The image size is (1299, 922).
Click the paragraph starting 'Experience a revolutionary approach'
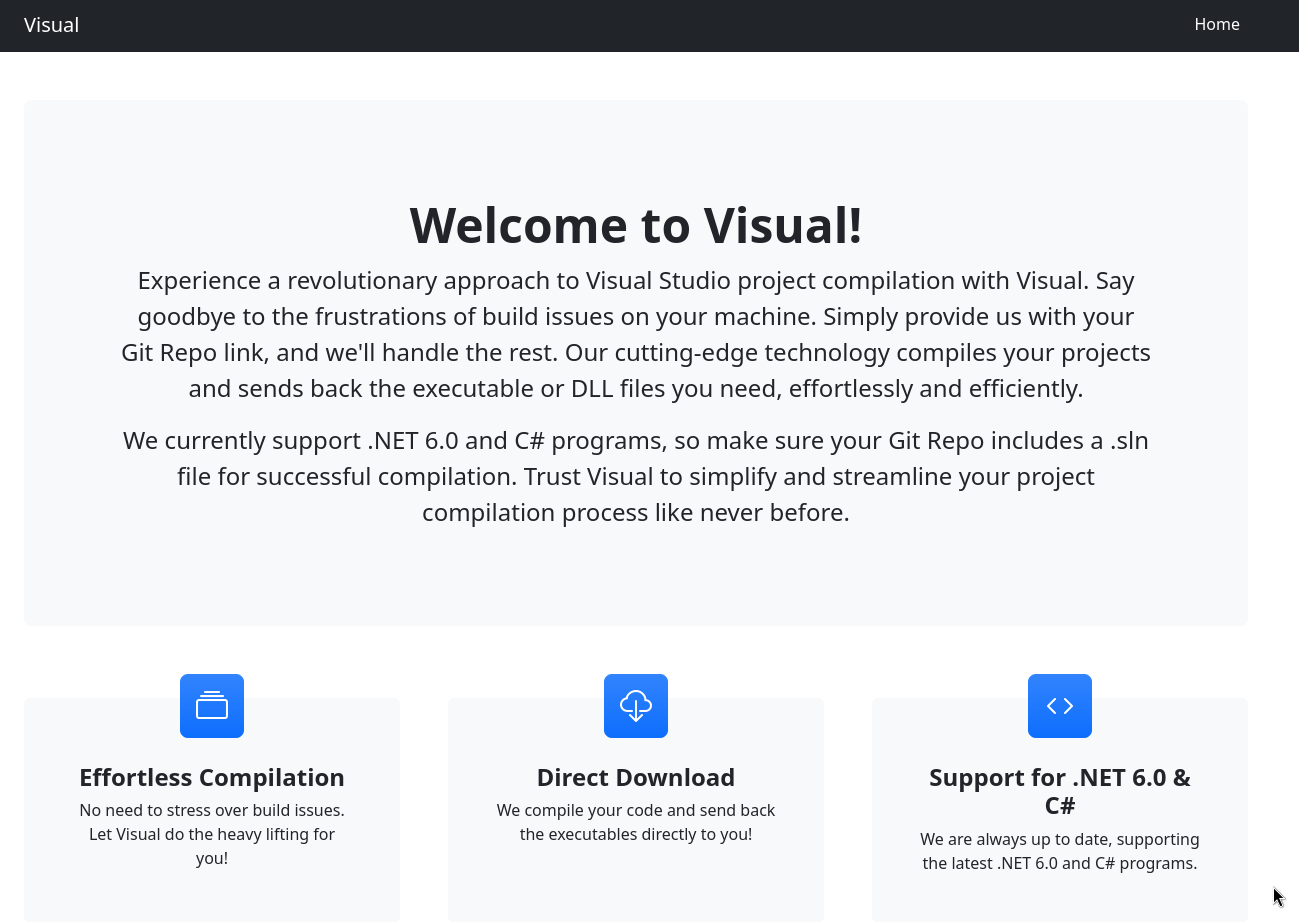(x=636, y=334)
